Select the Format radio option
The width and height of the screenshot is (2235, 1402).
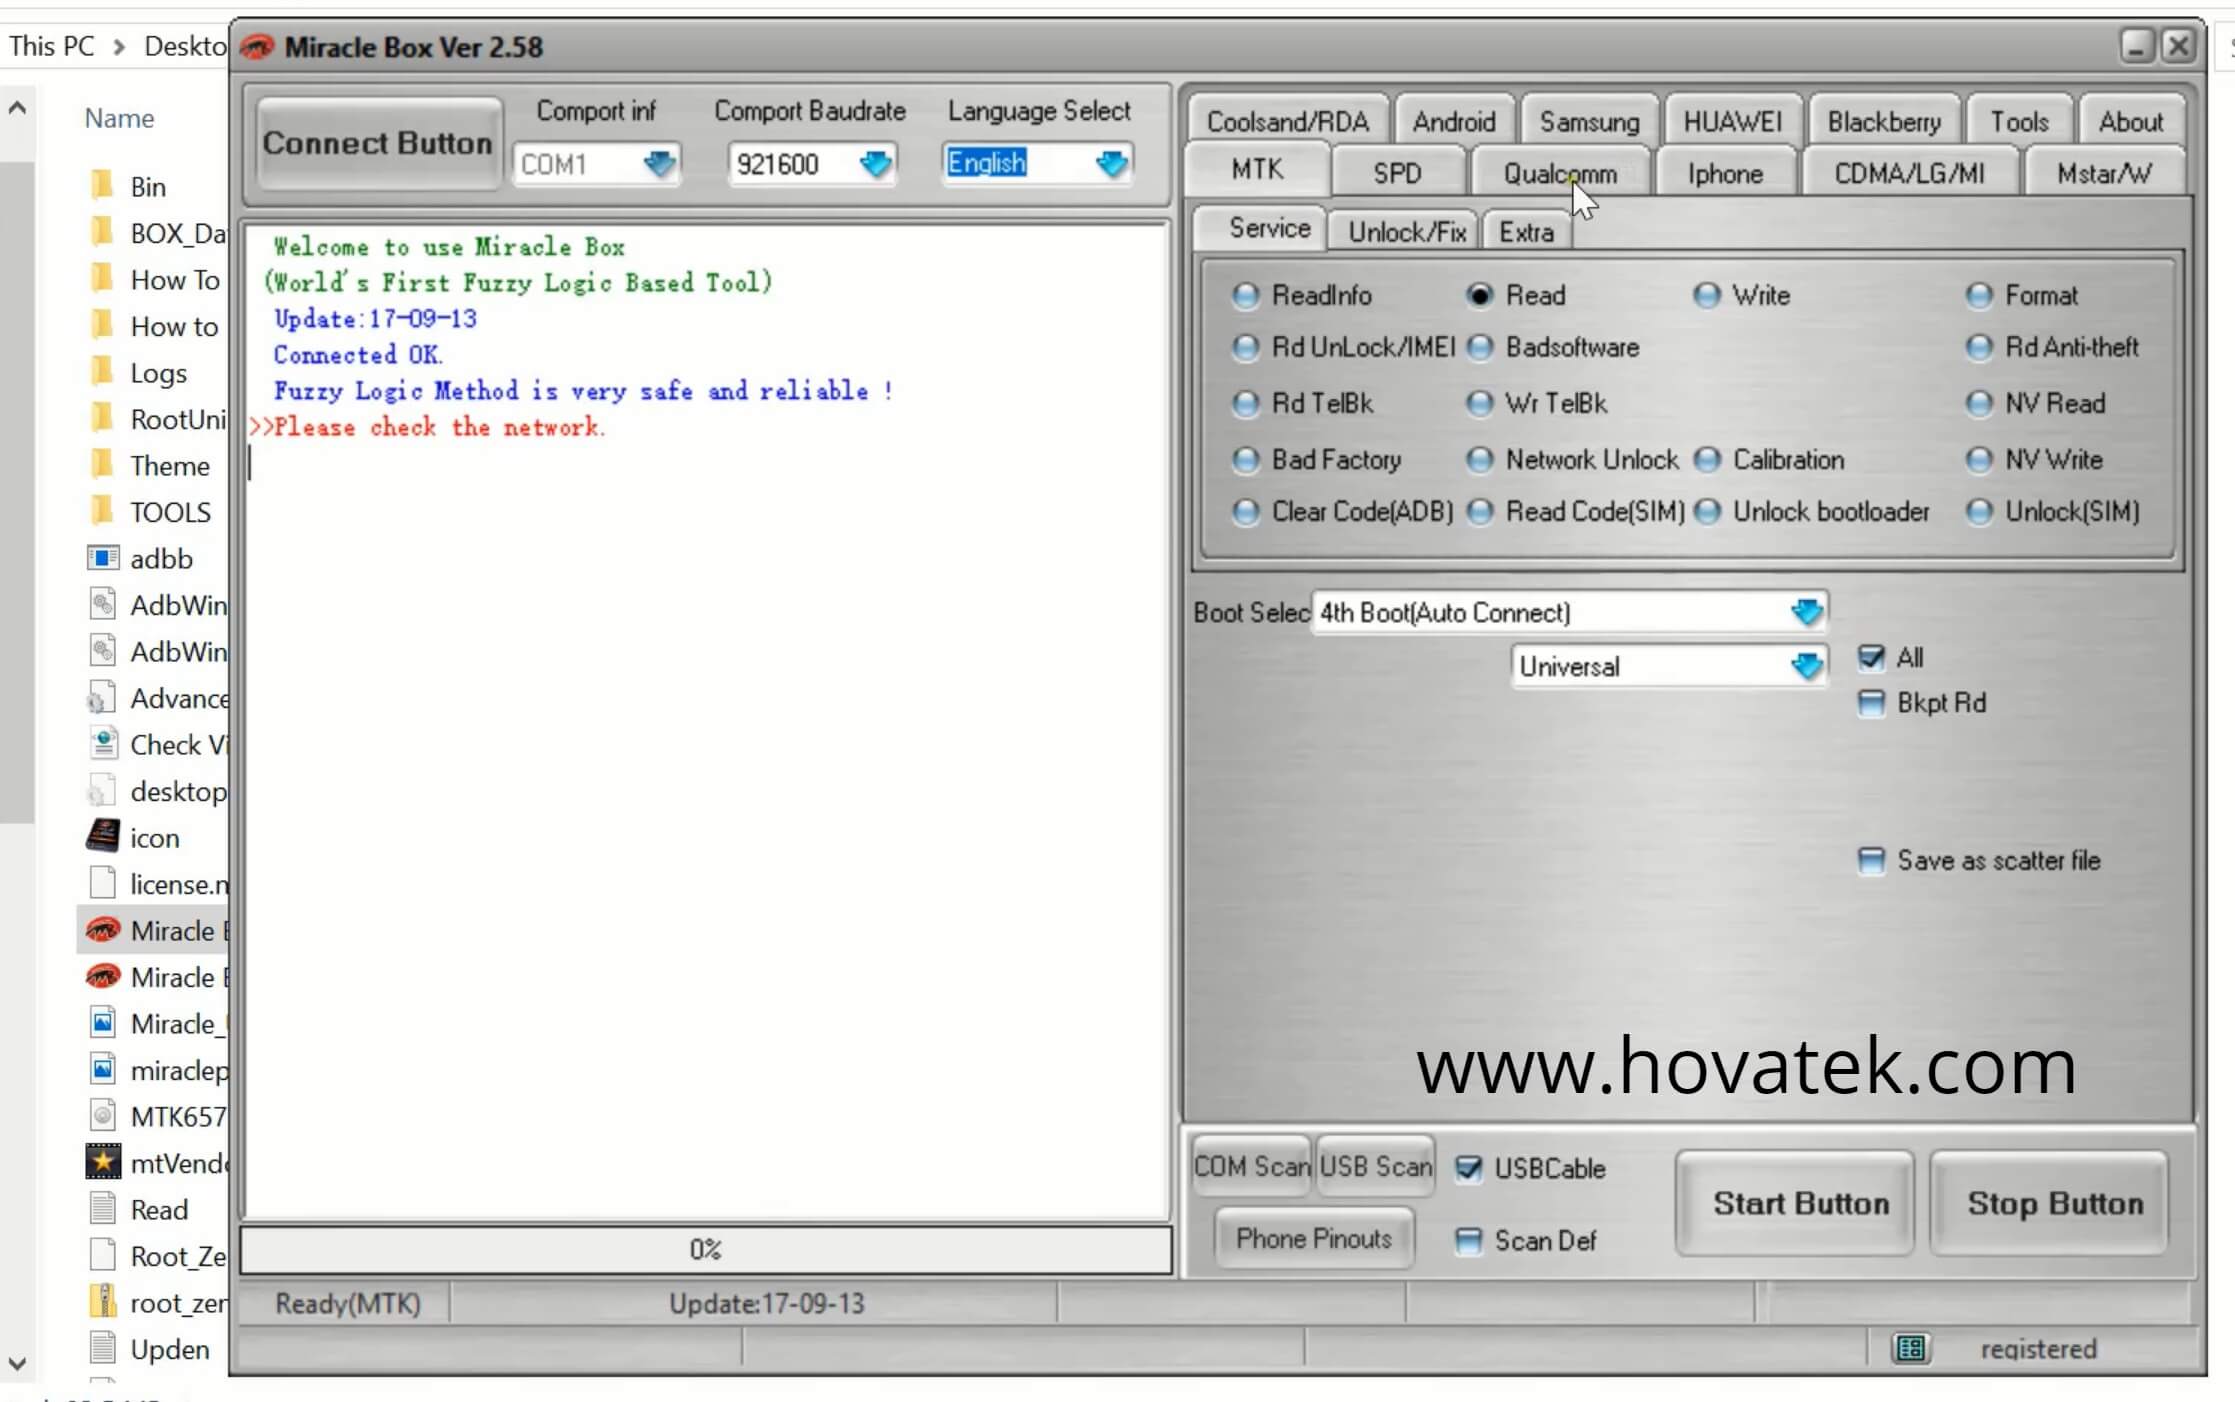coord(1979,296)
